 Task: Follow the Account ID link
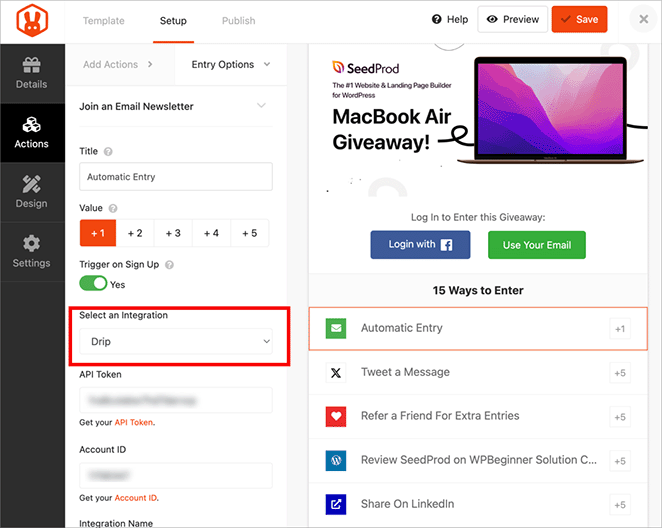tap(136, 498)
